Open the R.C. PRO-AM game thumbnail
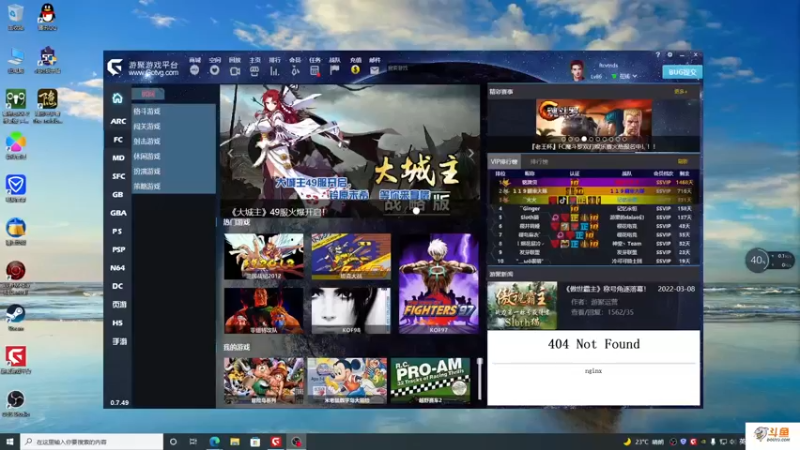Screen dimensions: 800x450 coord(430,381)
